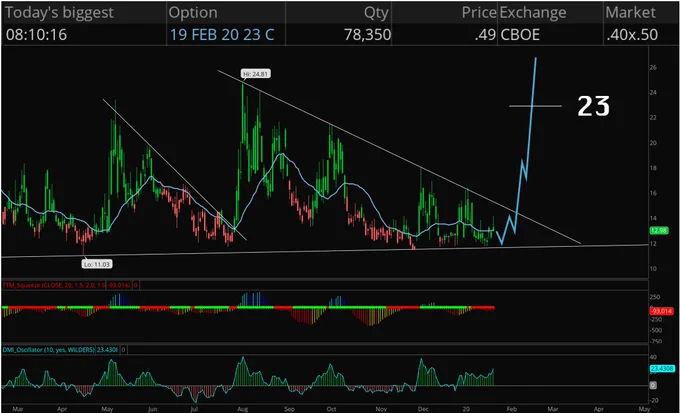Click the Oct label on time axis
The image size is (680, 413).
(x=331, y=409)
